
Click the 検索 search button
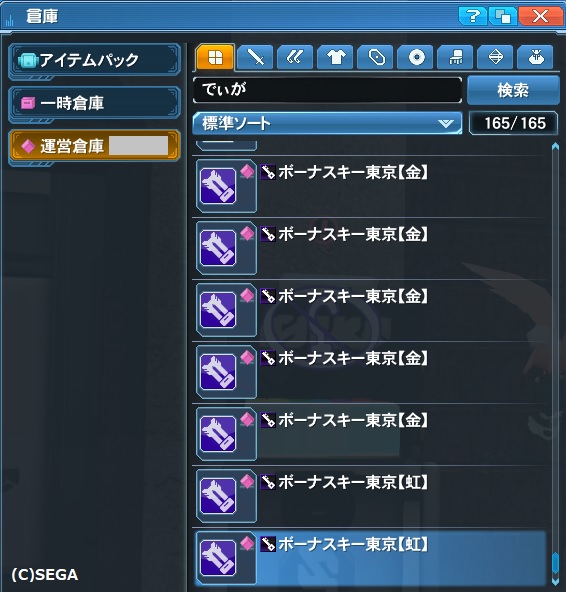(513, 90)
